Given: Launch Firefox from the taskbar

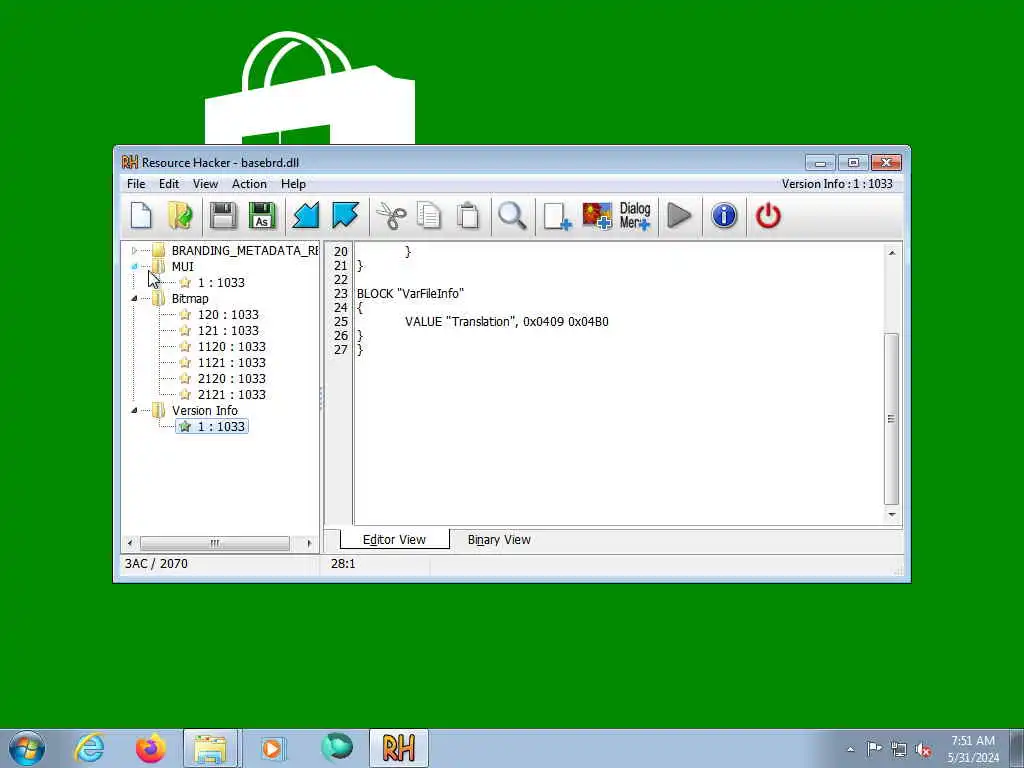Looking at the screenshot, I should pos(150,748).
